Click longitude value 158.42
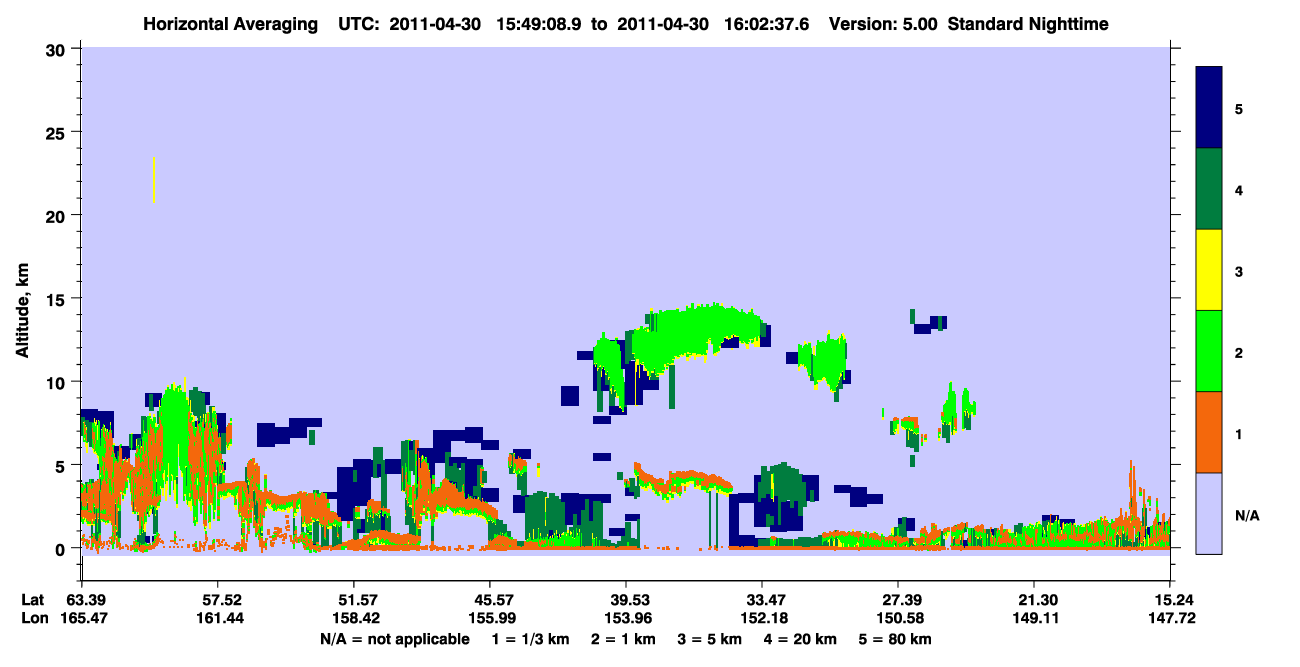 pos(354,618)
